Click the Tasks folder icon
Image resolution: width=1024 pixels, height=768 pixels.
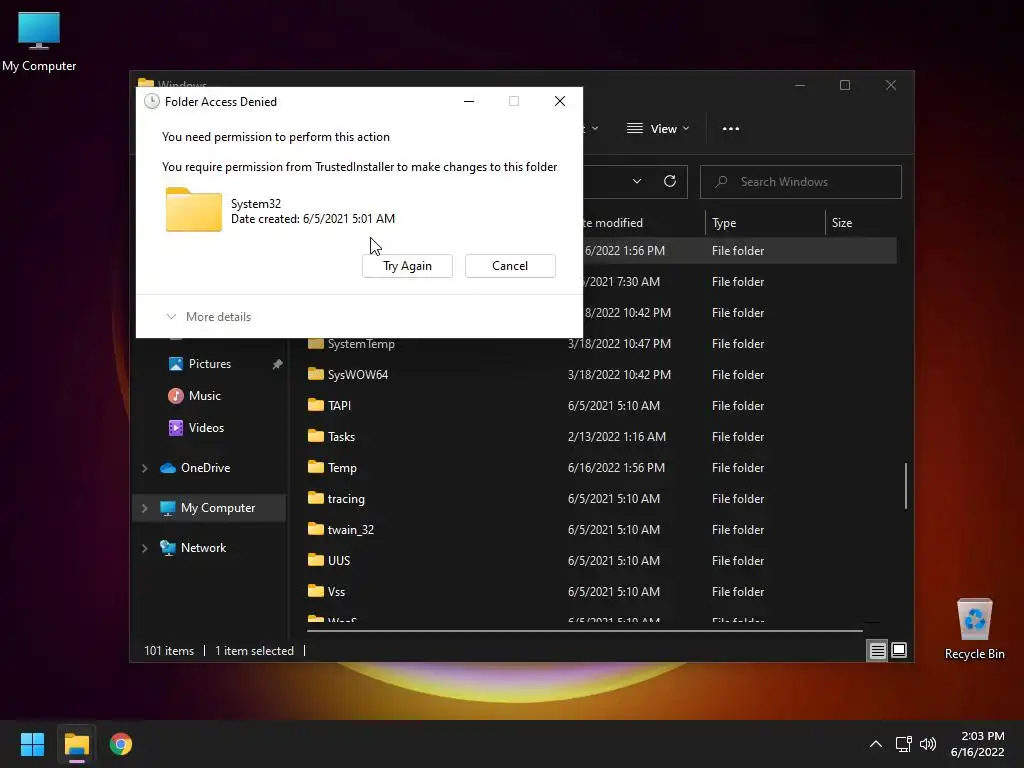(x=316, y=436)
